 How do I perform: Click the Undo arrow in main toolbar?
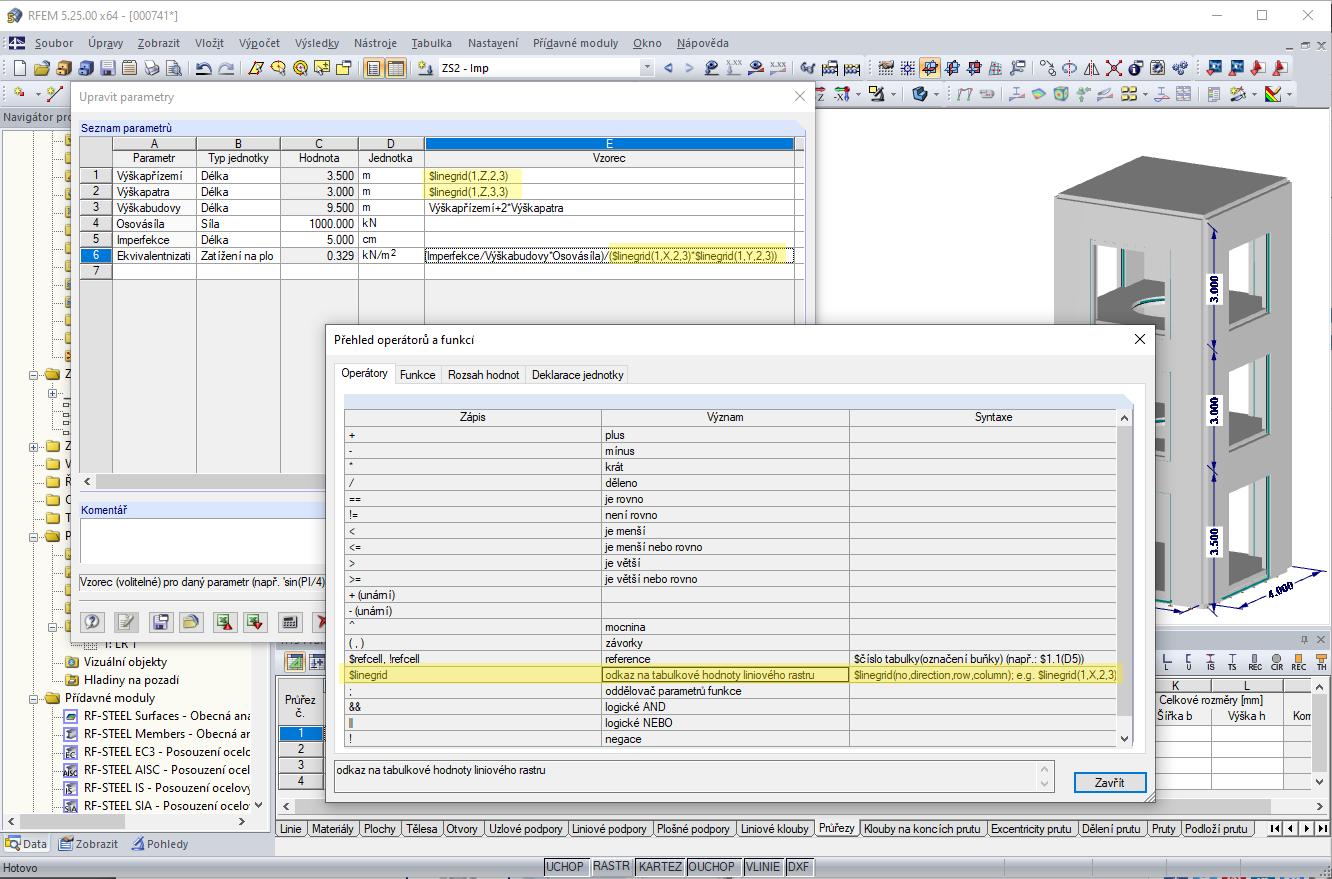(204, 68)
